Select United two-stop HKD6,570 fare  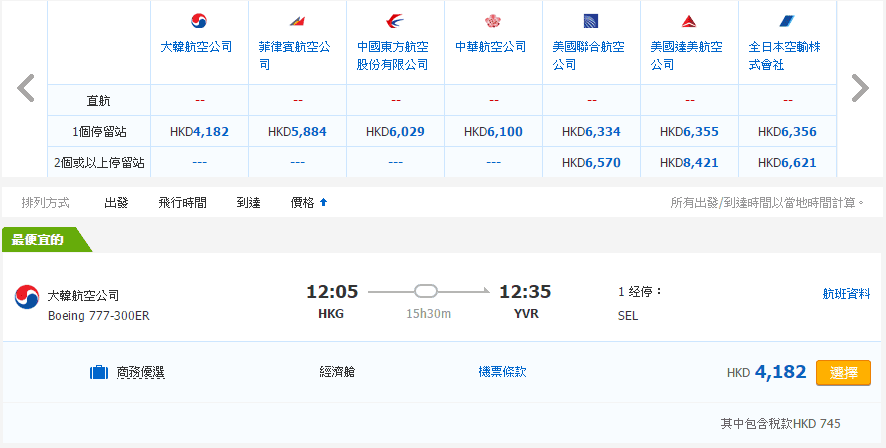pos(591,162)
